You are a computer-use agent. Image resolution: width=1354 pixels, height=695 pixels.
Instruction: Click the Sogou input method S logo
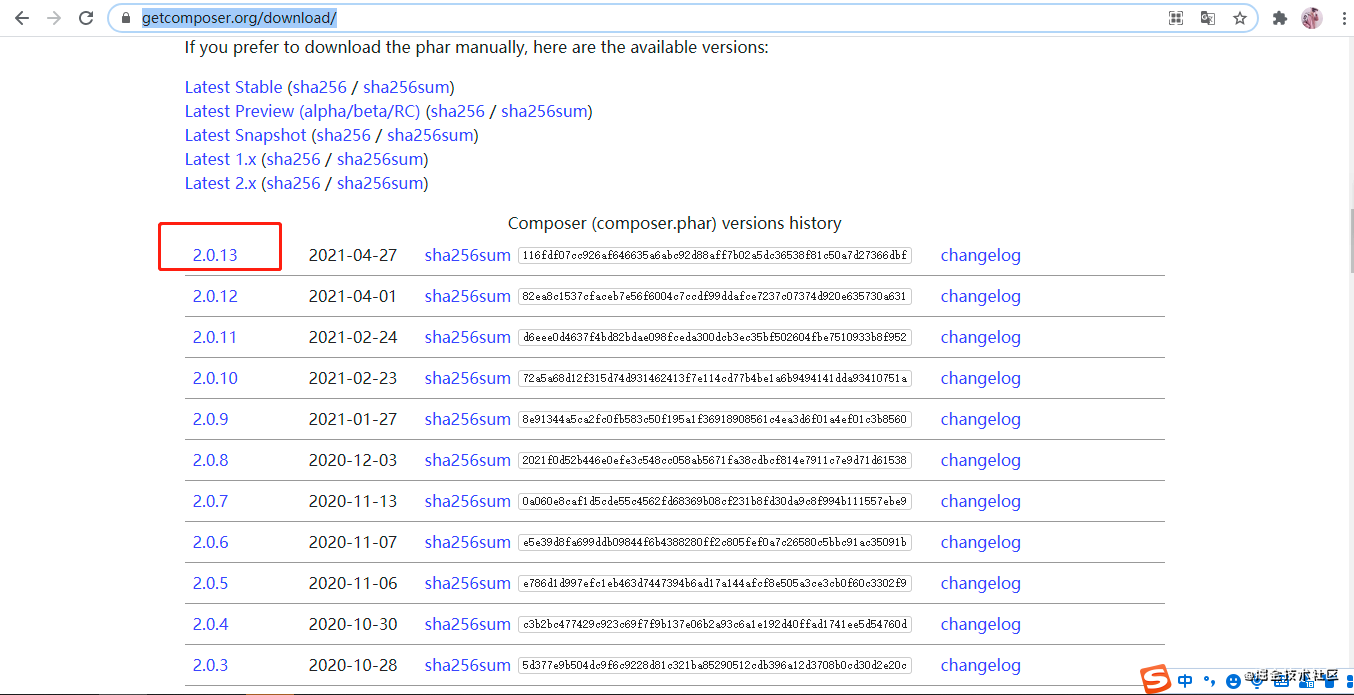(1157, 680)
